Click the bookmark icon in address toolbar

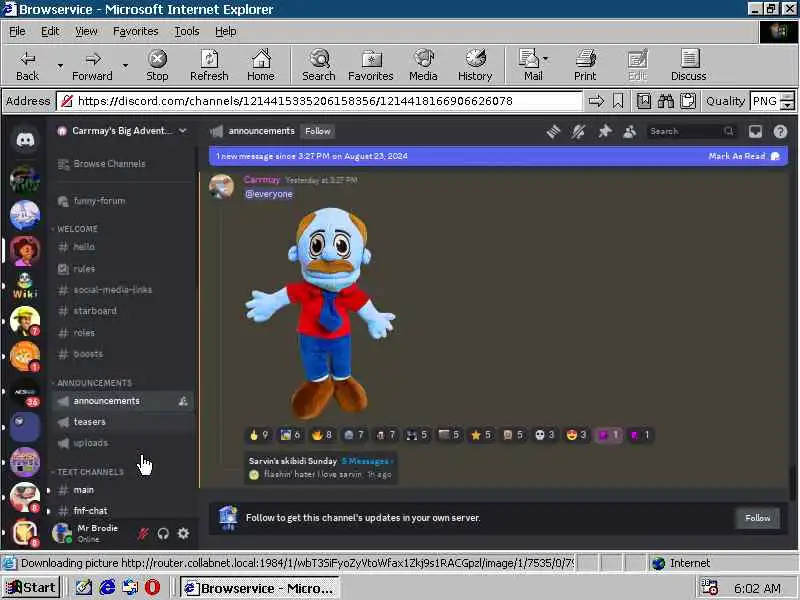(618, 101)
